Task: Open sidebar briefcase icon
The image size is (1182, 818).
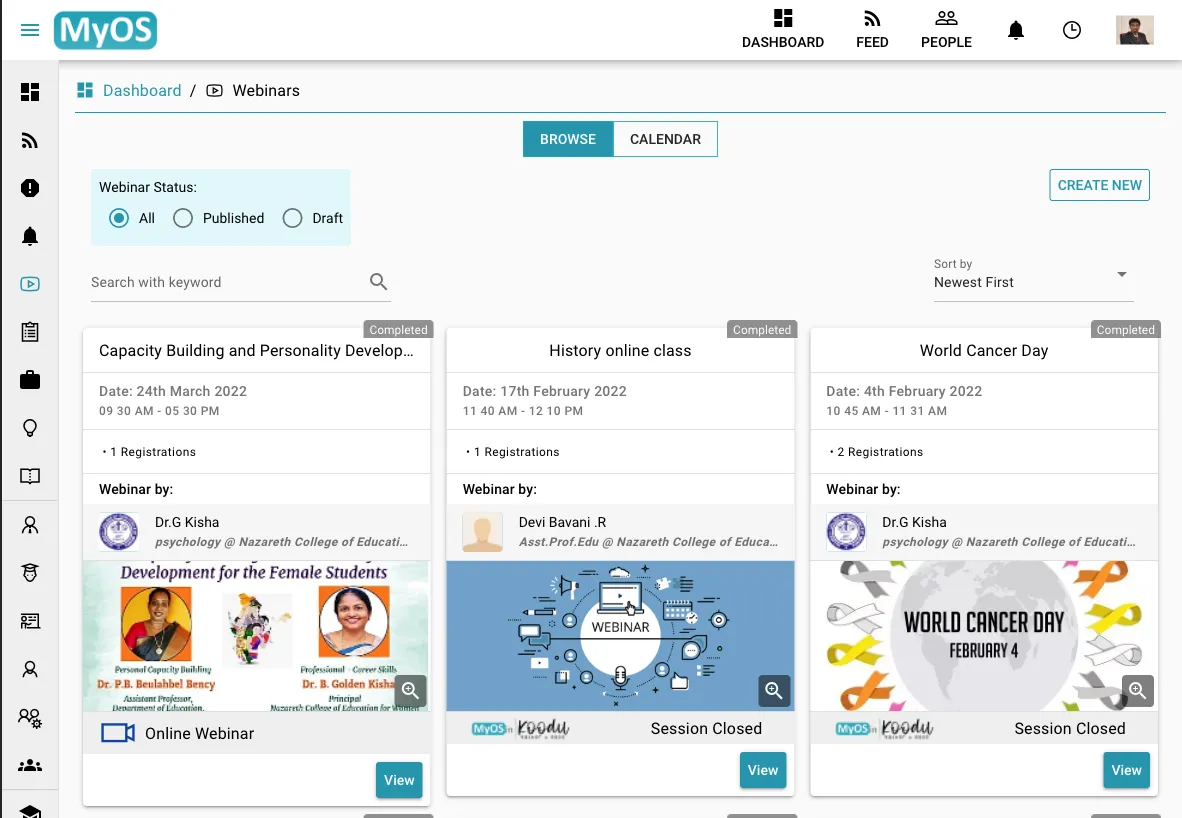Action: pyautogui.click(x=30, y=380)
